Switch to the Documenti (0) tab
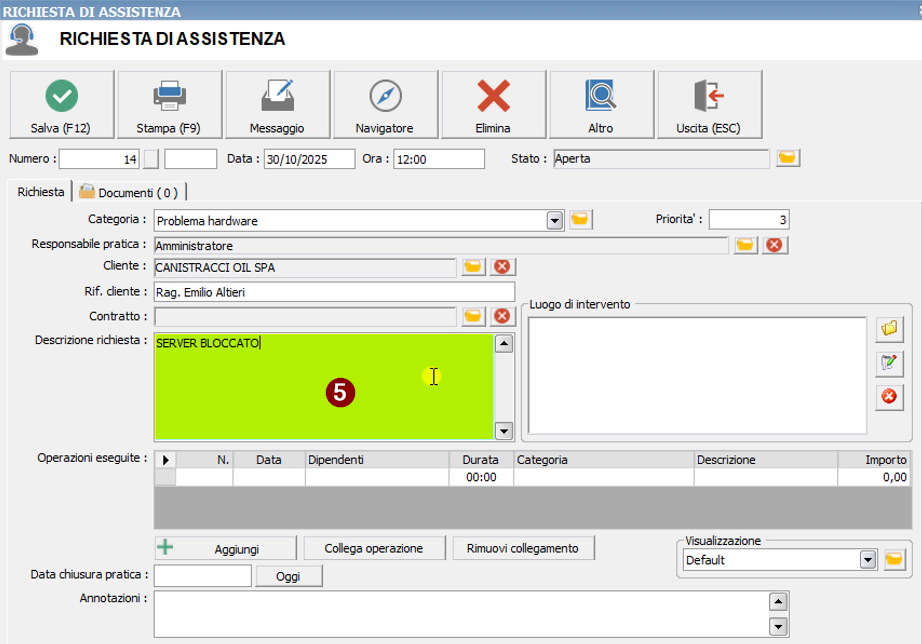This screenshot has width=922, height=644. click(129, 192)
